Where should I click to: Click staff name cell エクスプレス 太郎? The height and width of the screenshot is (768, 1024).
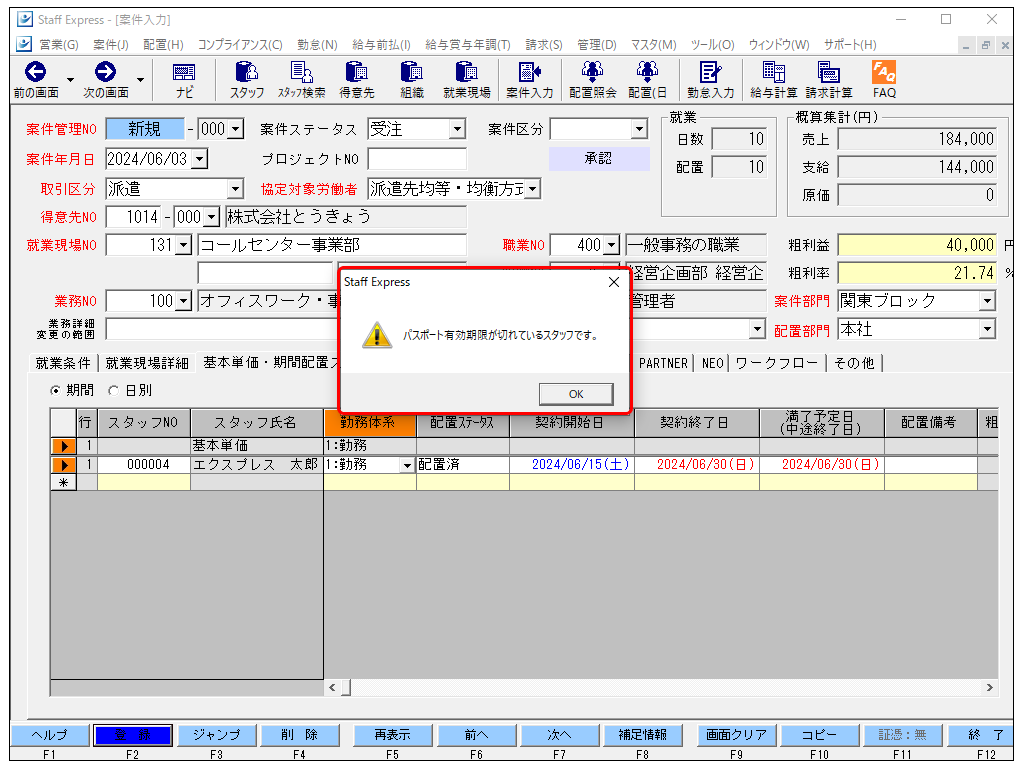257,465
